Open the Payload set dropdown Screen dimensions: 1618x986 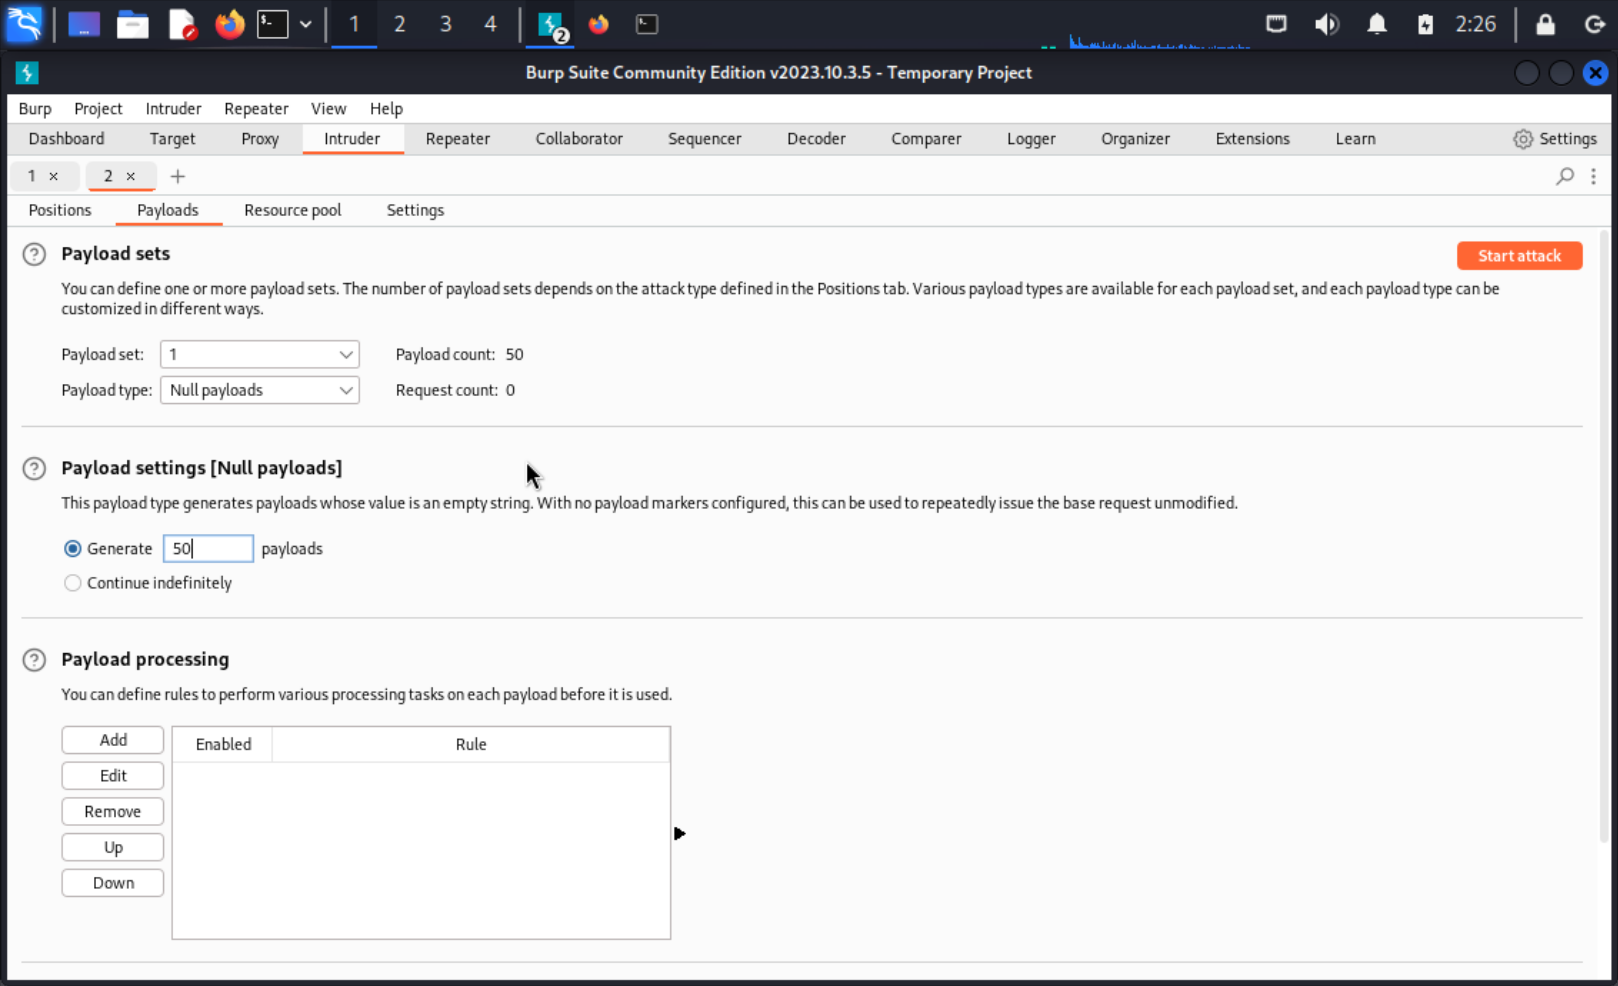coord(260,354)
